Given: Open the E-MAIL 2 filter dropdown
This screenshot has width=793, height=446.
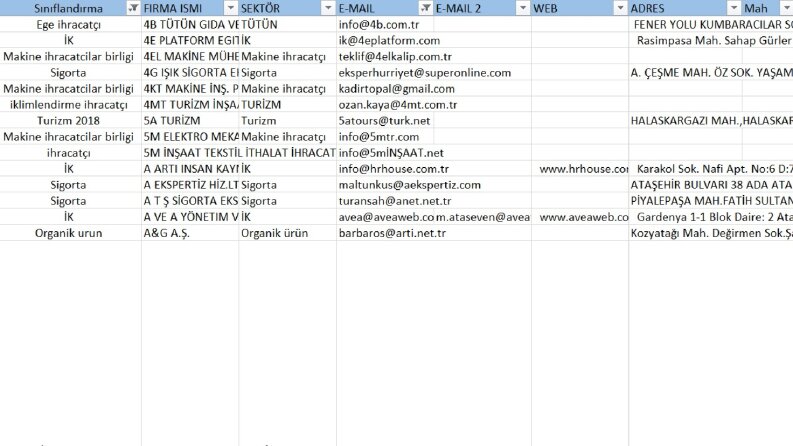Looking at the screenshot, I should pos(523,8).
